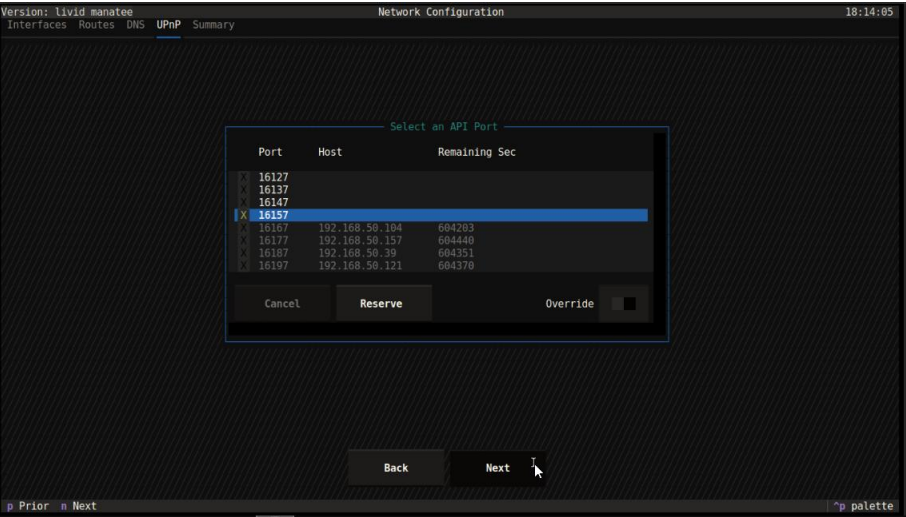
Task: Click host 192.168.50.104
Action: (x=360, y=228)
